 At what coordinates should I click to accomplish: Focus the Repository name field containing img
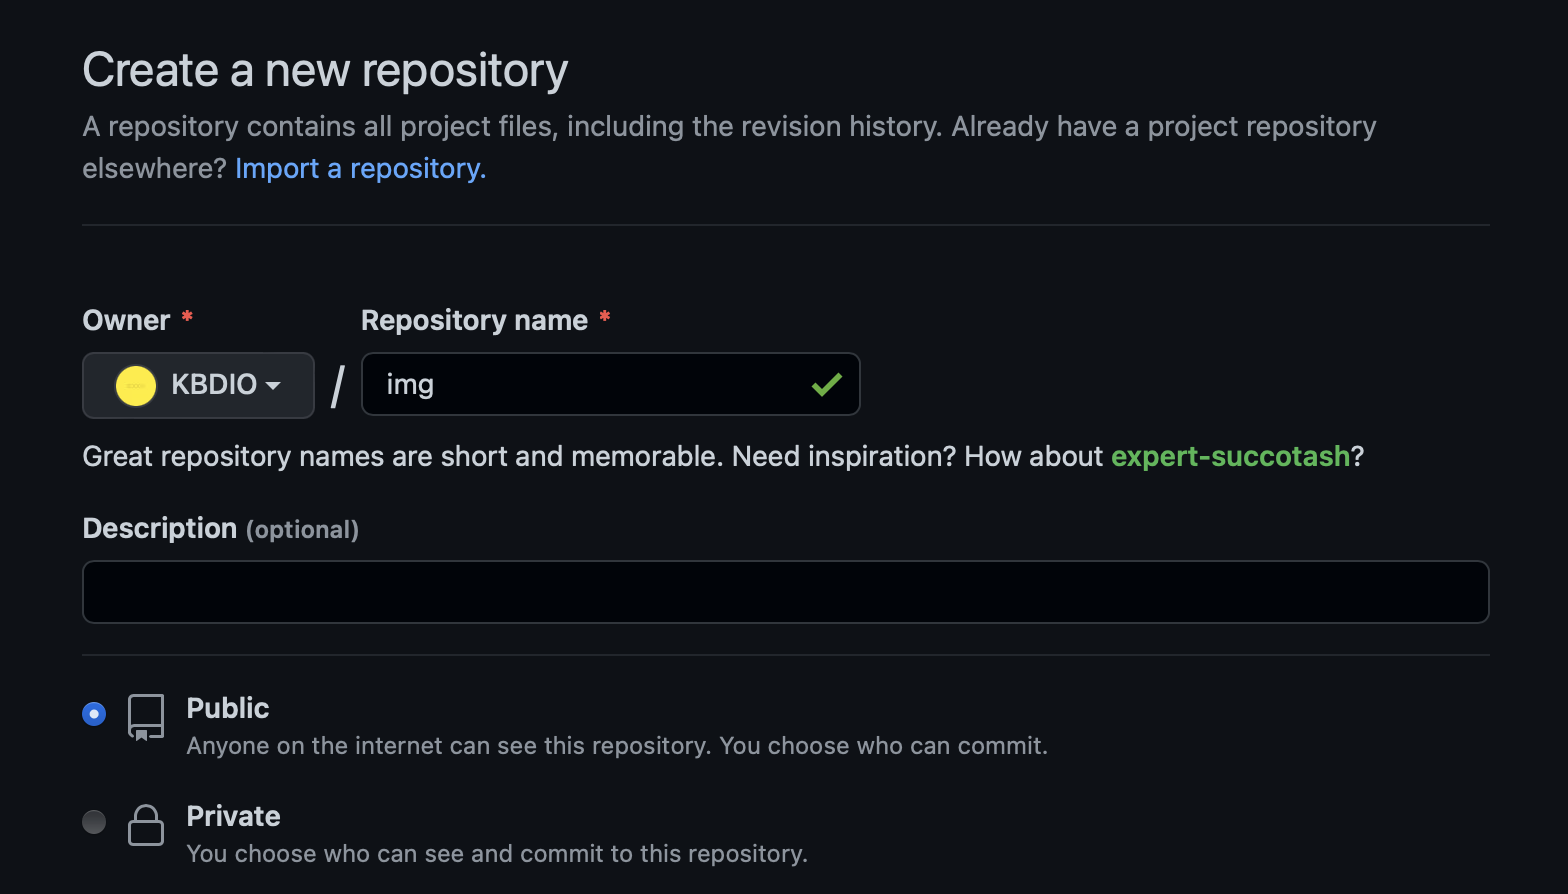(x=610, y=384)
